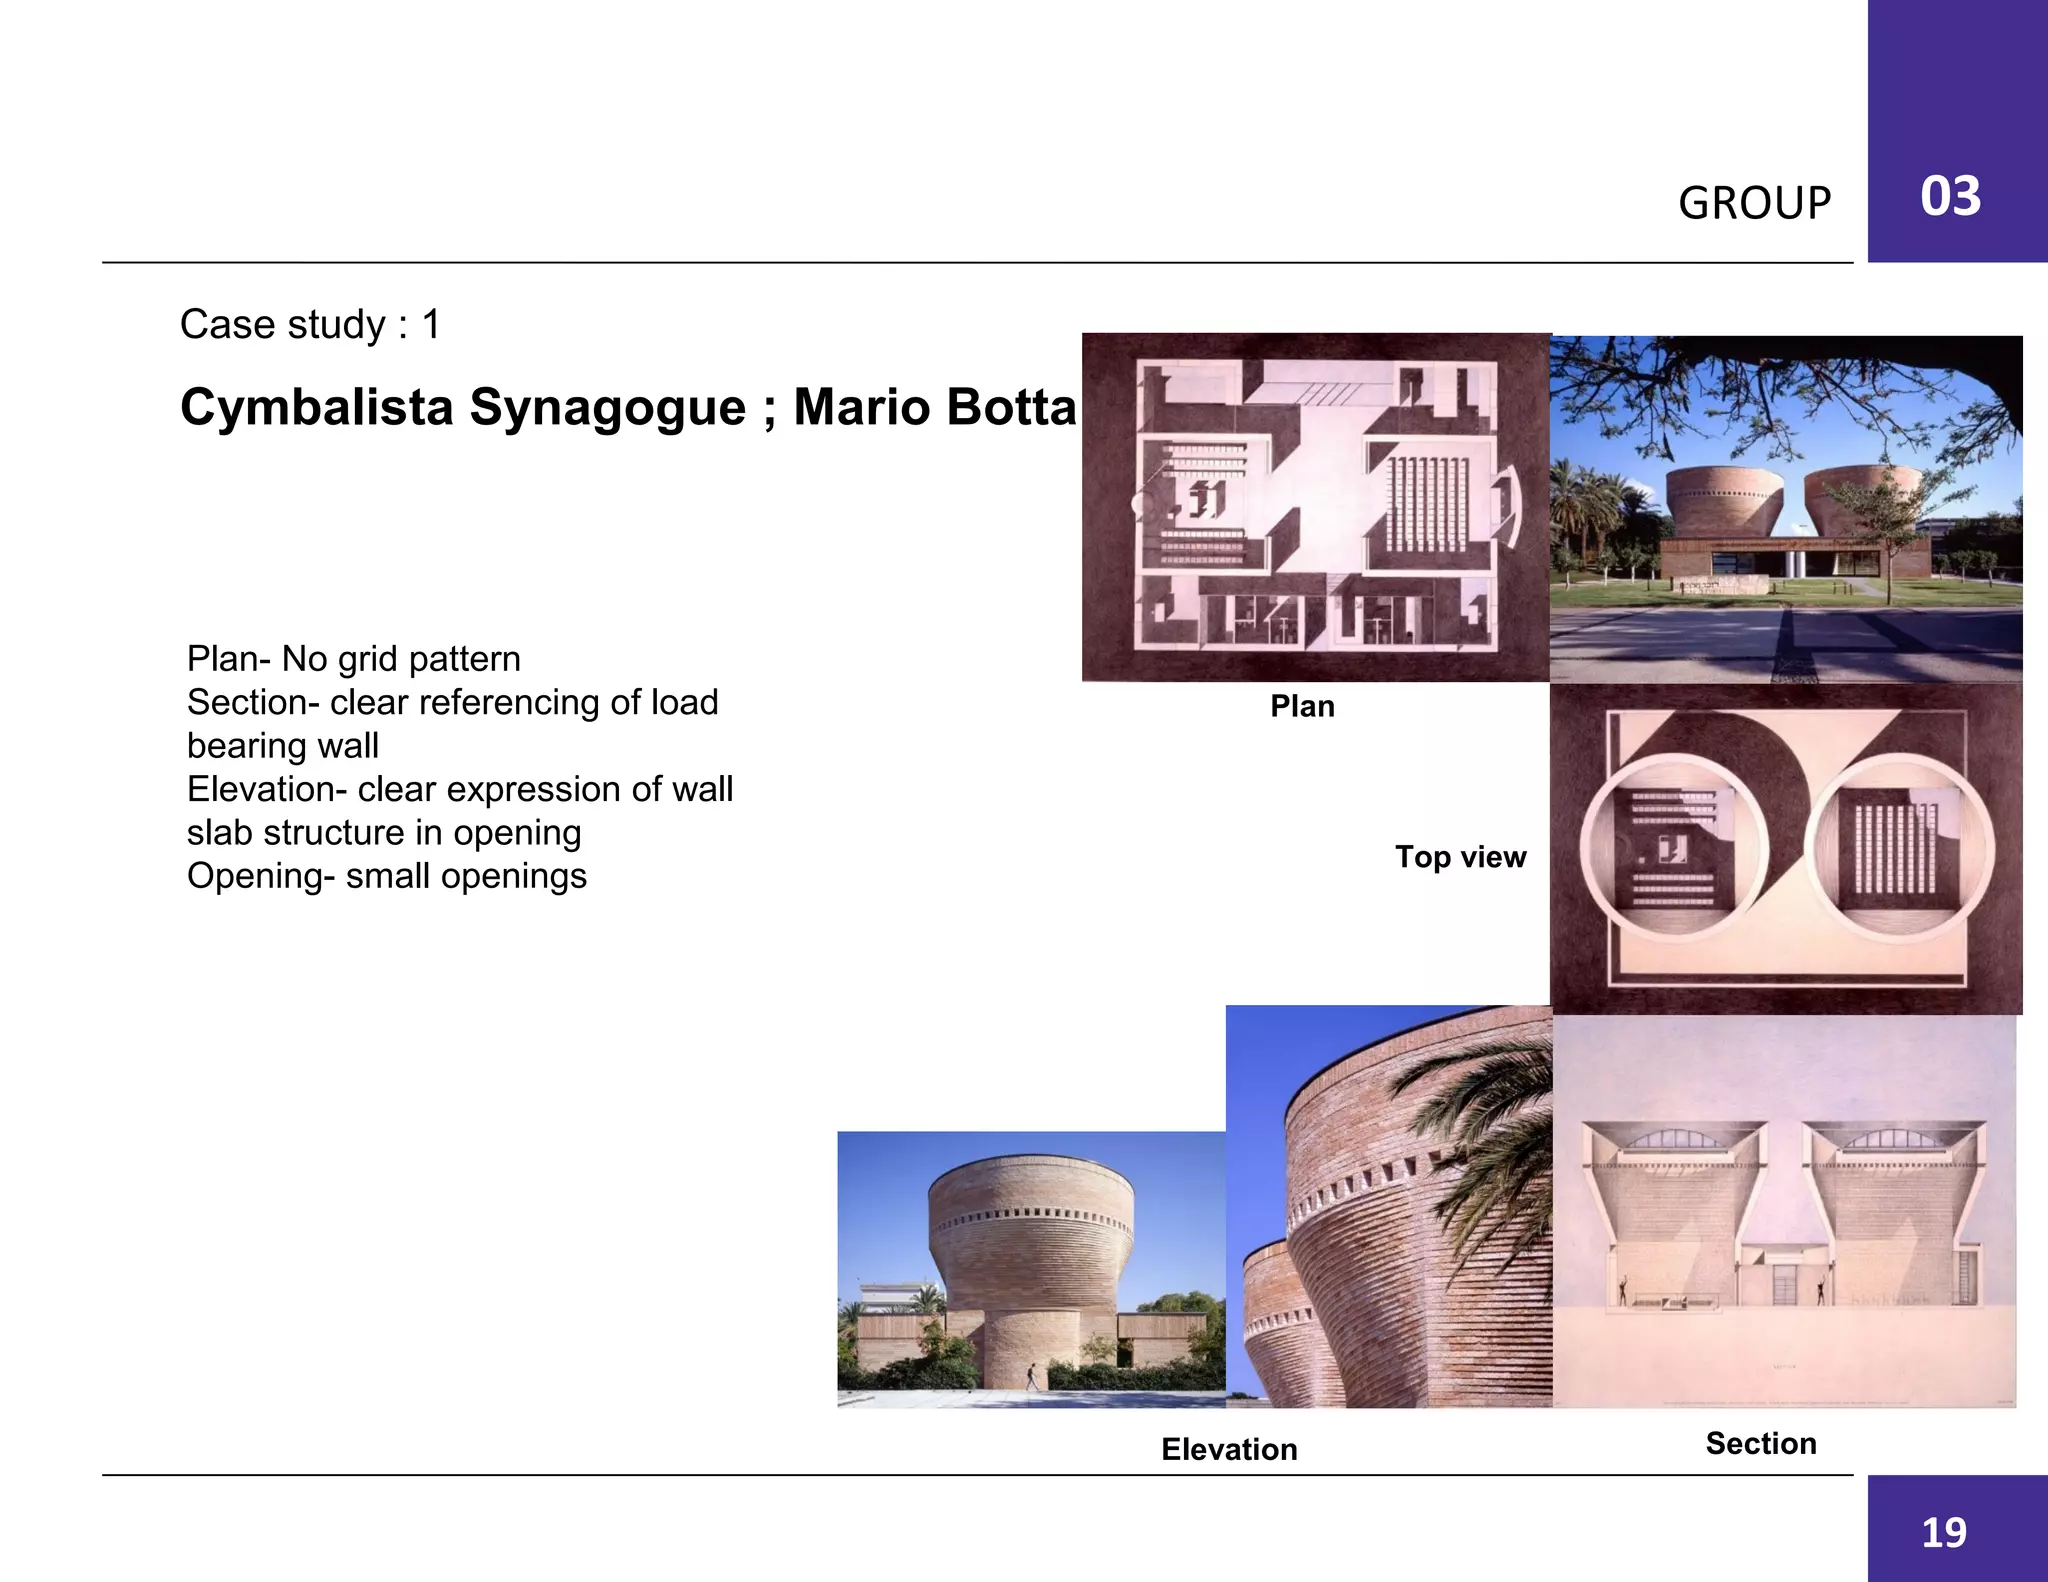
Task: Click the 'Elevation' caption label
Action: pyautogui.click(x=1229, y=1449)
